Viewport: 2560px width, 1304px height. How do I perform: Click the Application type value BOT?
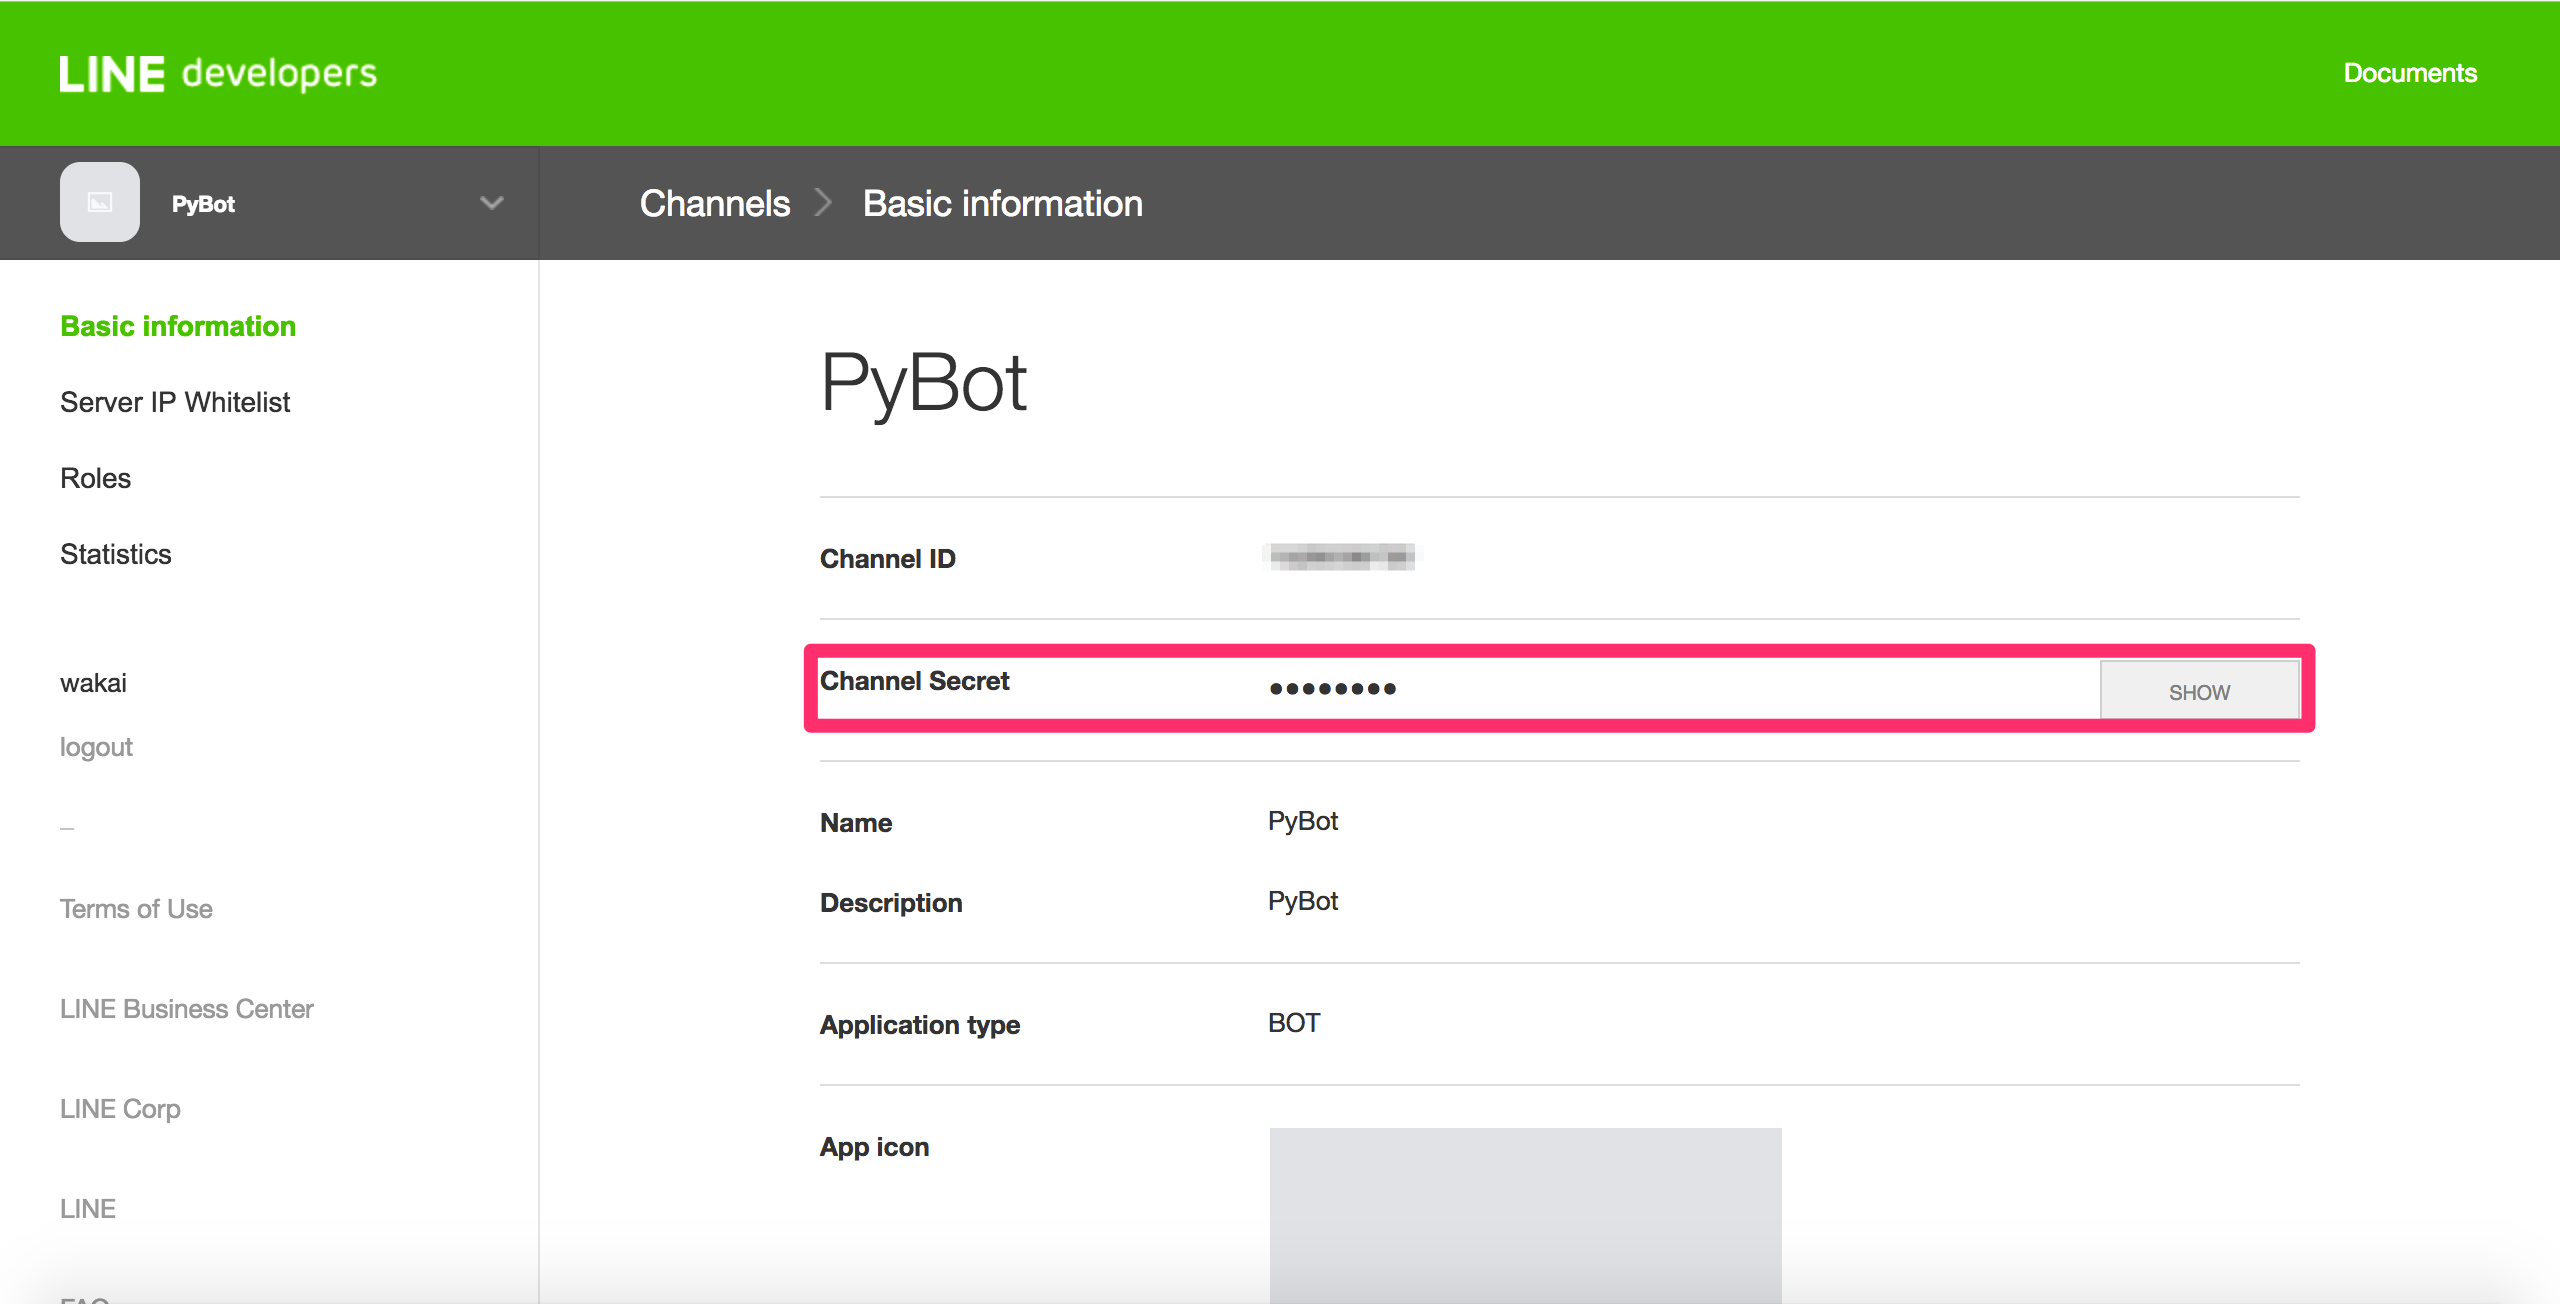pos(1294,1023)
